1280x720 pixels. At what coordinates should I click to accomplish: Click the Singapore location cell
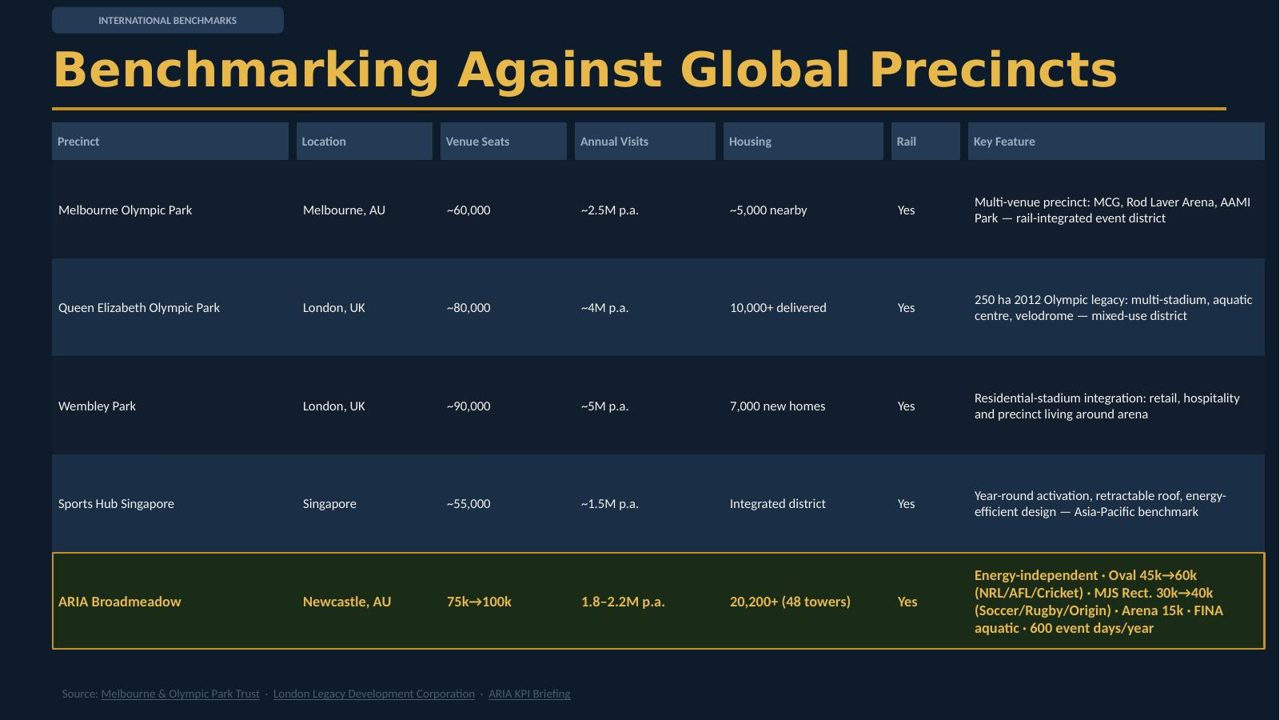330,504
